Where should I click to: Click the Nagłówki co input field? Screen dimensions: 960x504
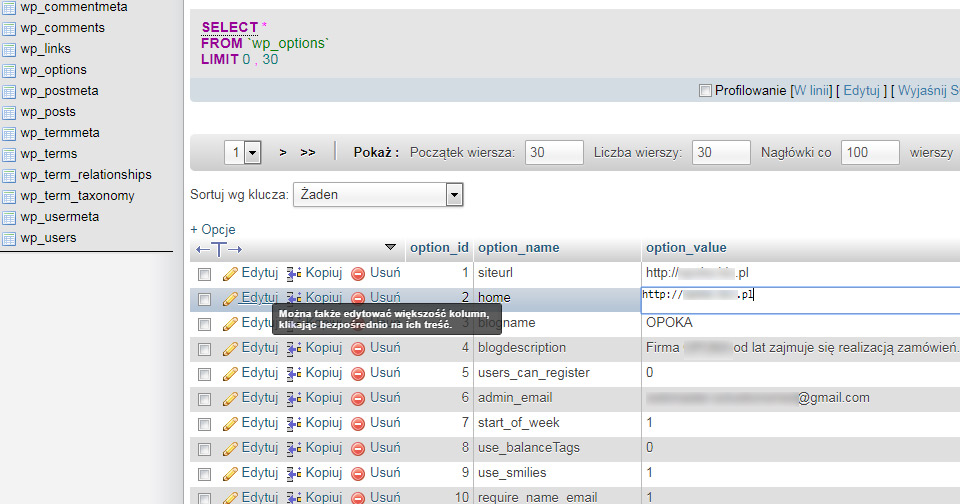870,152
